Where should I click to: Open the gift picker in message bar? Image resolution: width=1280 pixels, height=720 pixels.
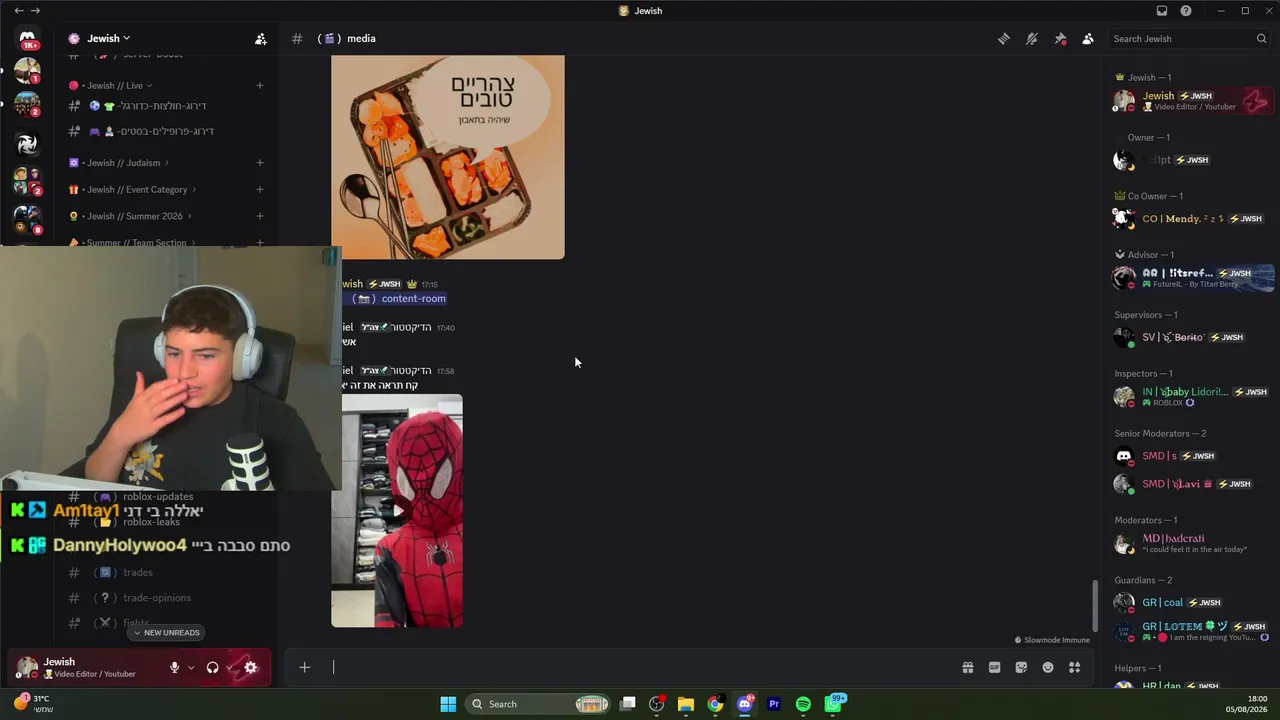(968, 668)
